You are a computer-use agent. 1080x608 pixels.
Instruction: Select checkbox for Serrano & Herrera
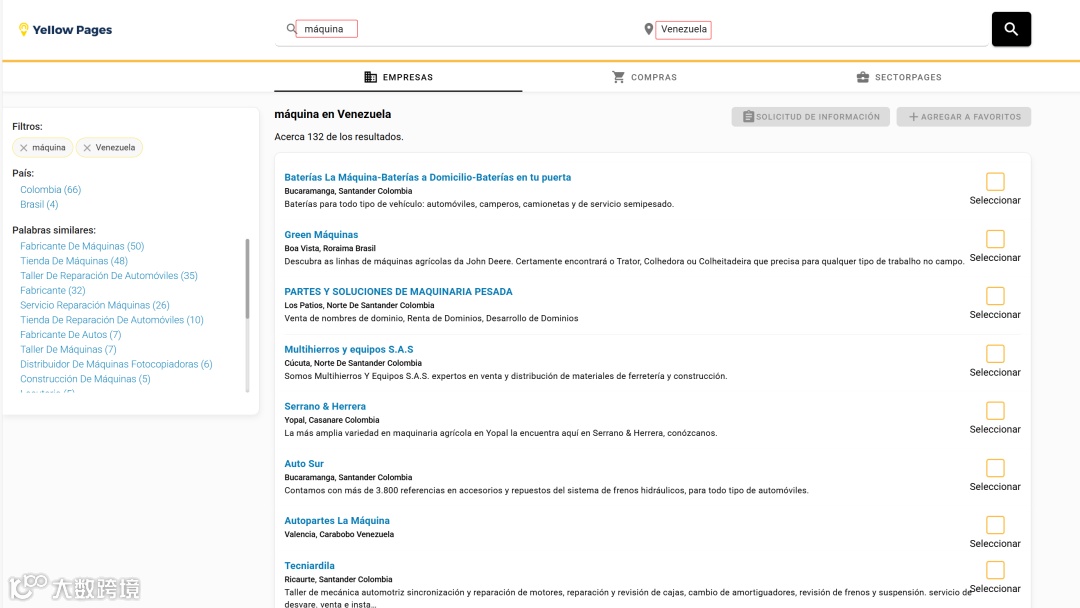pos(995,411)
